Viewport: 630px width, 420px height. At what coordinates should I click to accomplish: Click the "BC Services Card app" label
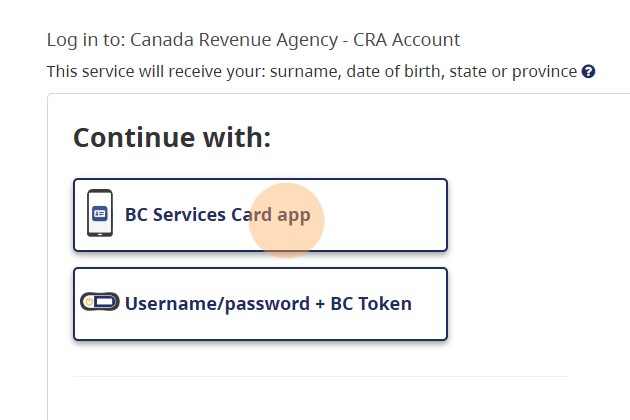point(217,215)
